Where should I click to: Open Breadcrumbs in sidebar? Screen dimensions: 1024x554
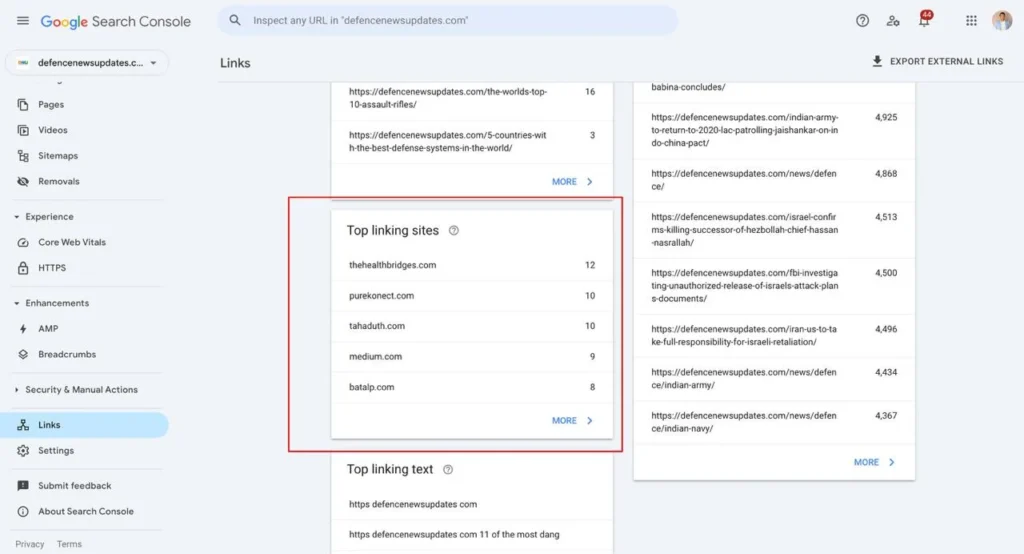coord(67,354)
